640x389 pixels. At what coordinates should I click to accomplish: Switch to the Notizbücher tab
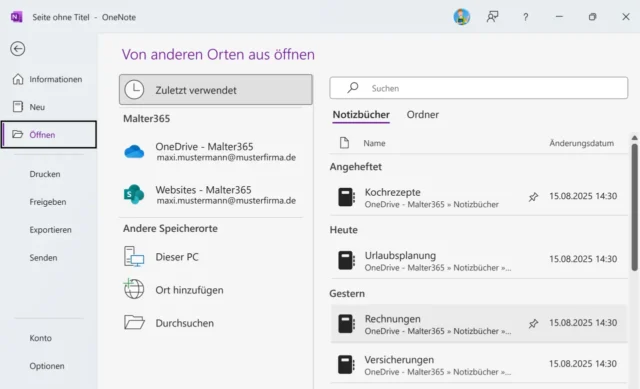pos(361,115)
